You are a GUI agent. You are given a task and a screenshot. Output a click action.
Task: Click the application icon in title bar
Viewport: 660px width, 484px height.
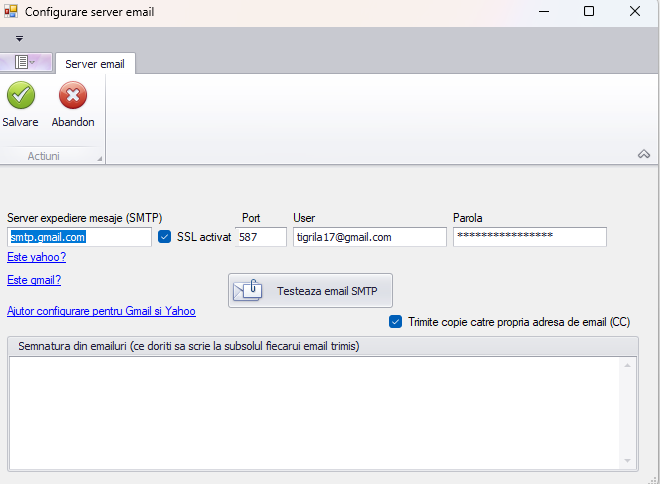(x=11, y=12)
